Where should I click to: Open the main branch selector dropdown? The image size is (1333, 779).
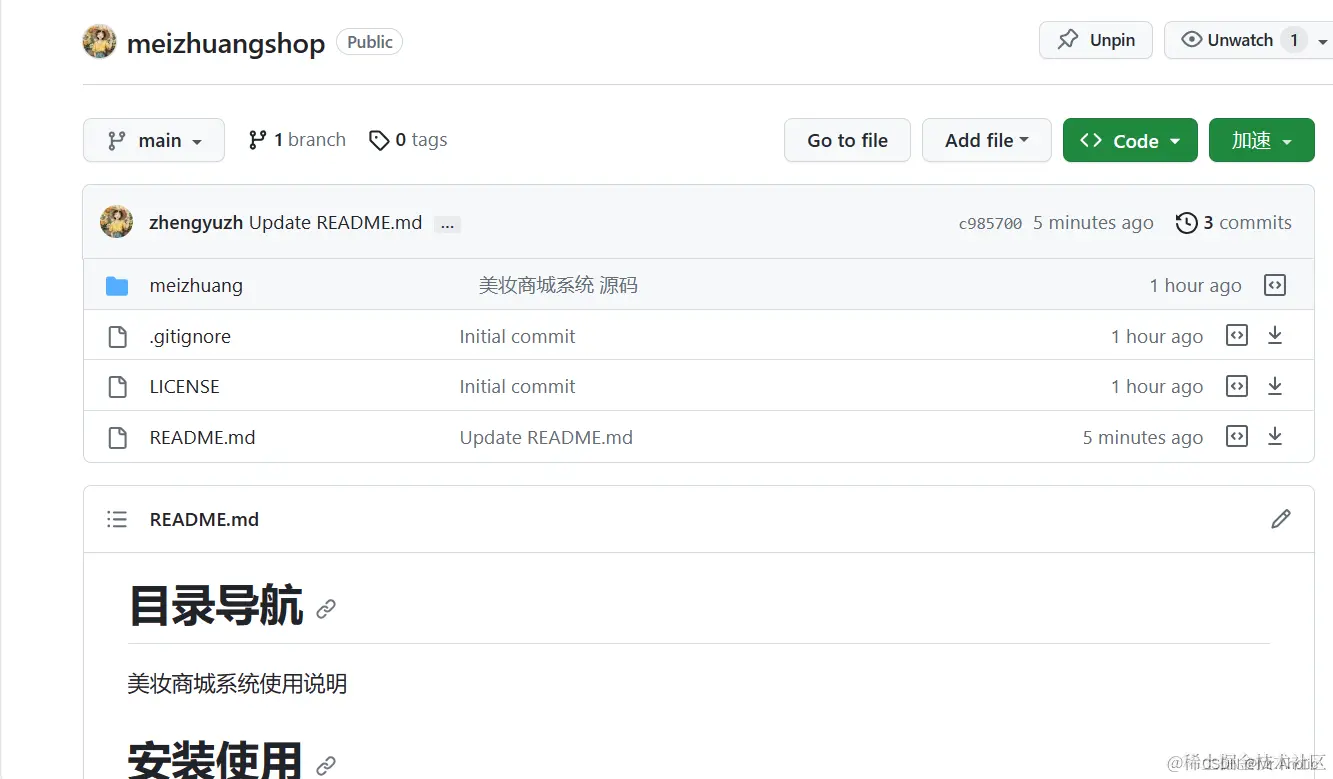pos(153,140)
